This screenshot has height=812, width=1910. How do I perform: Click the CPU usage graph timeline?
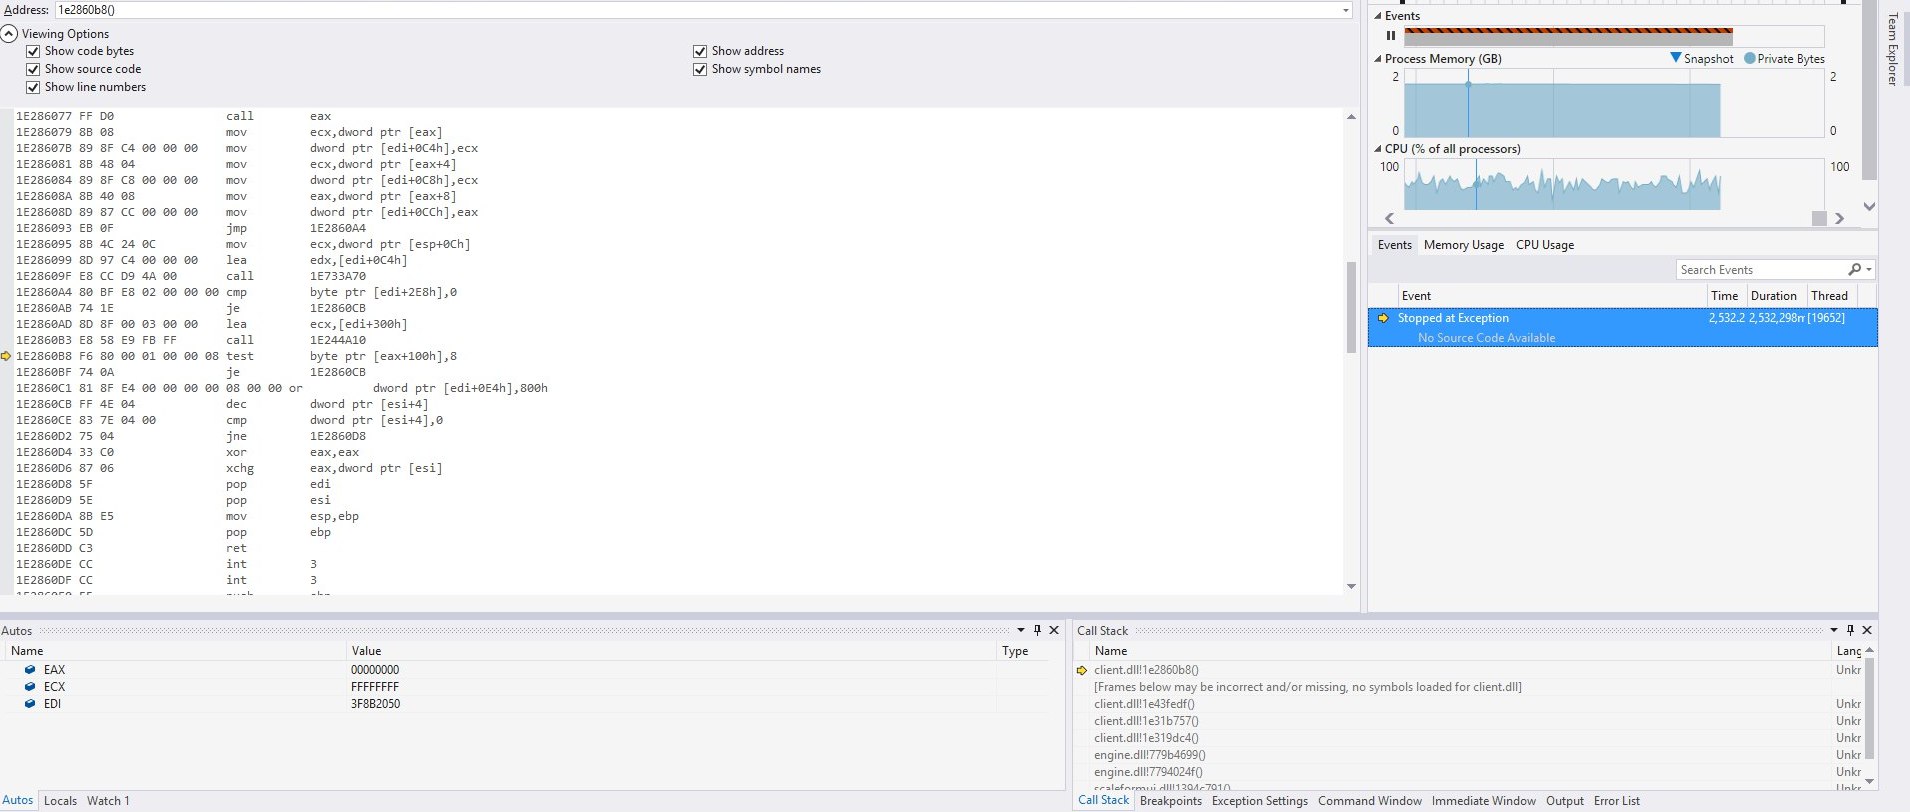(x=1614, y=184)
